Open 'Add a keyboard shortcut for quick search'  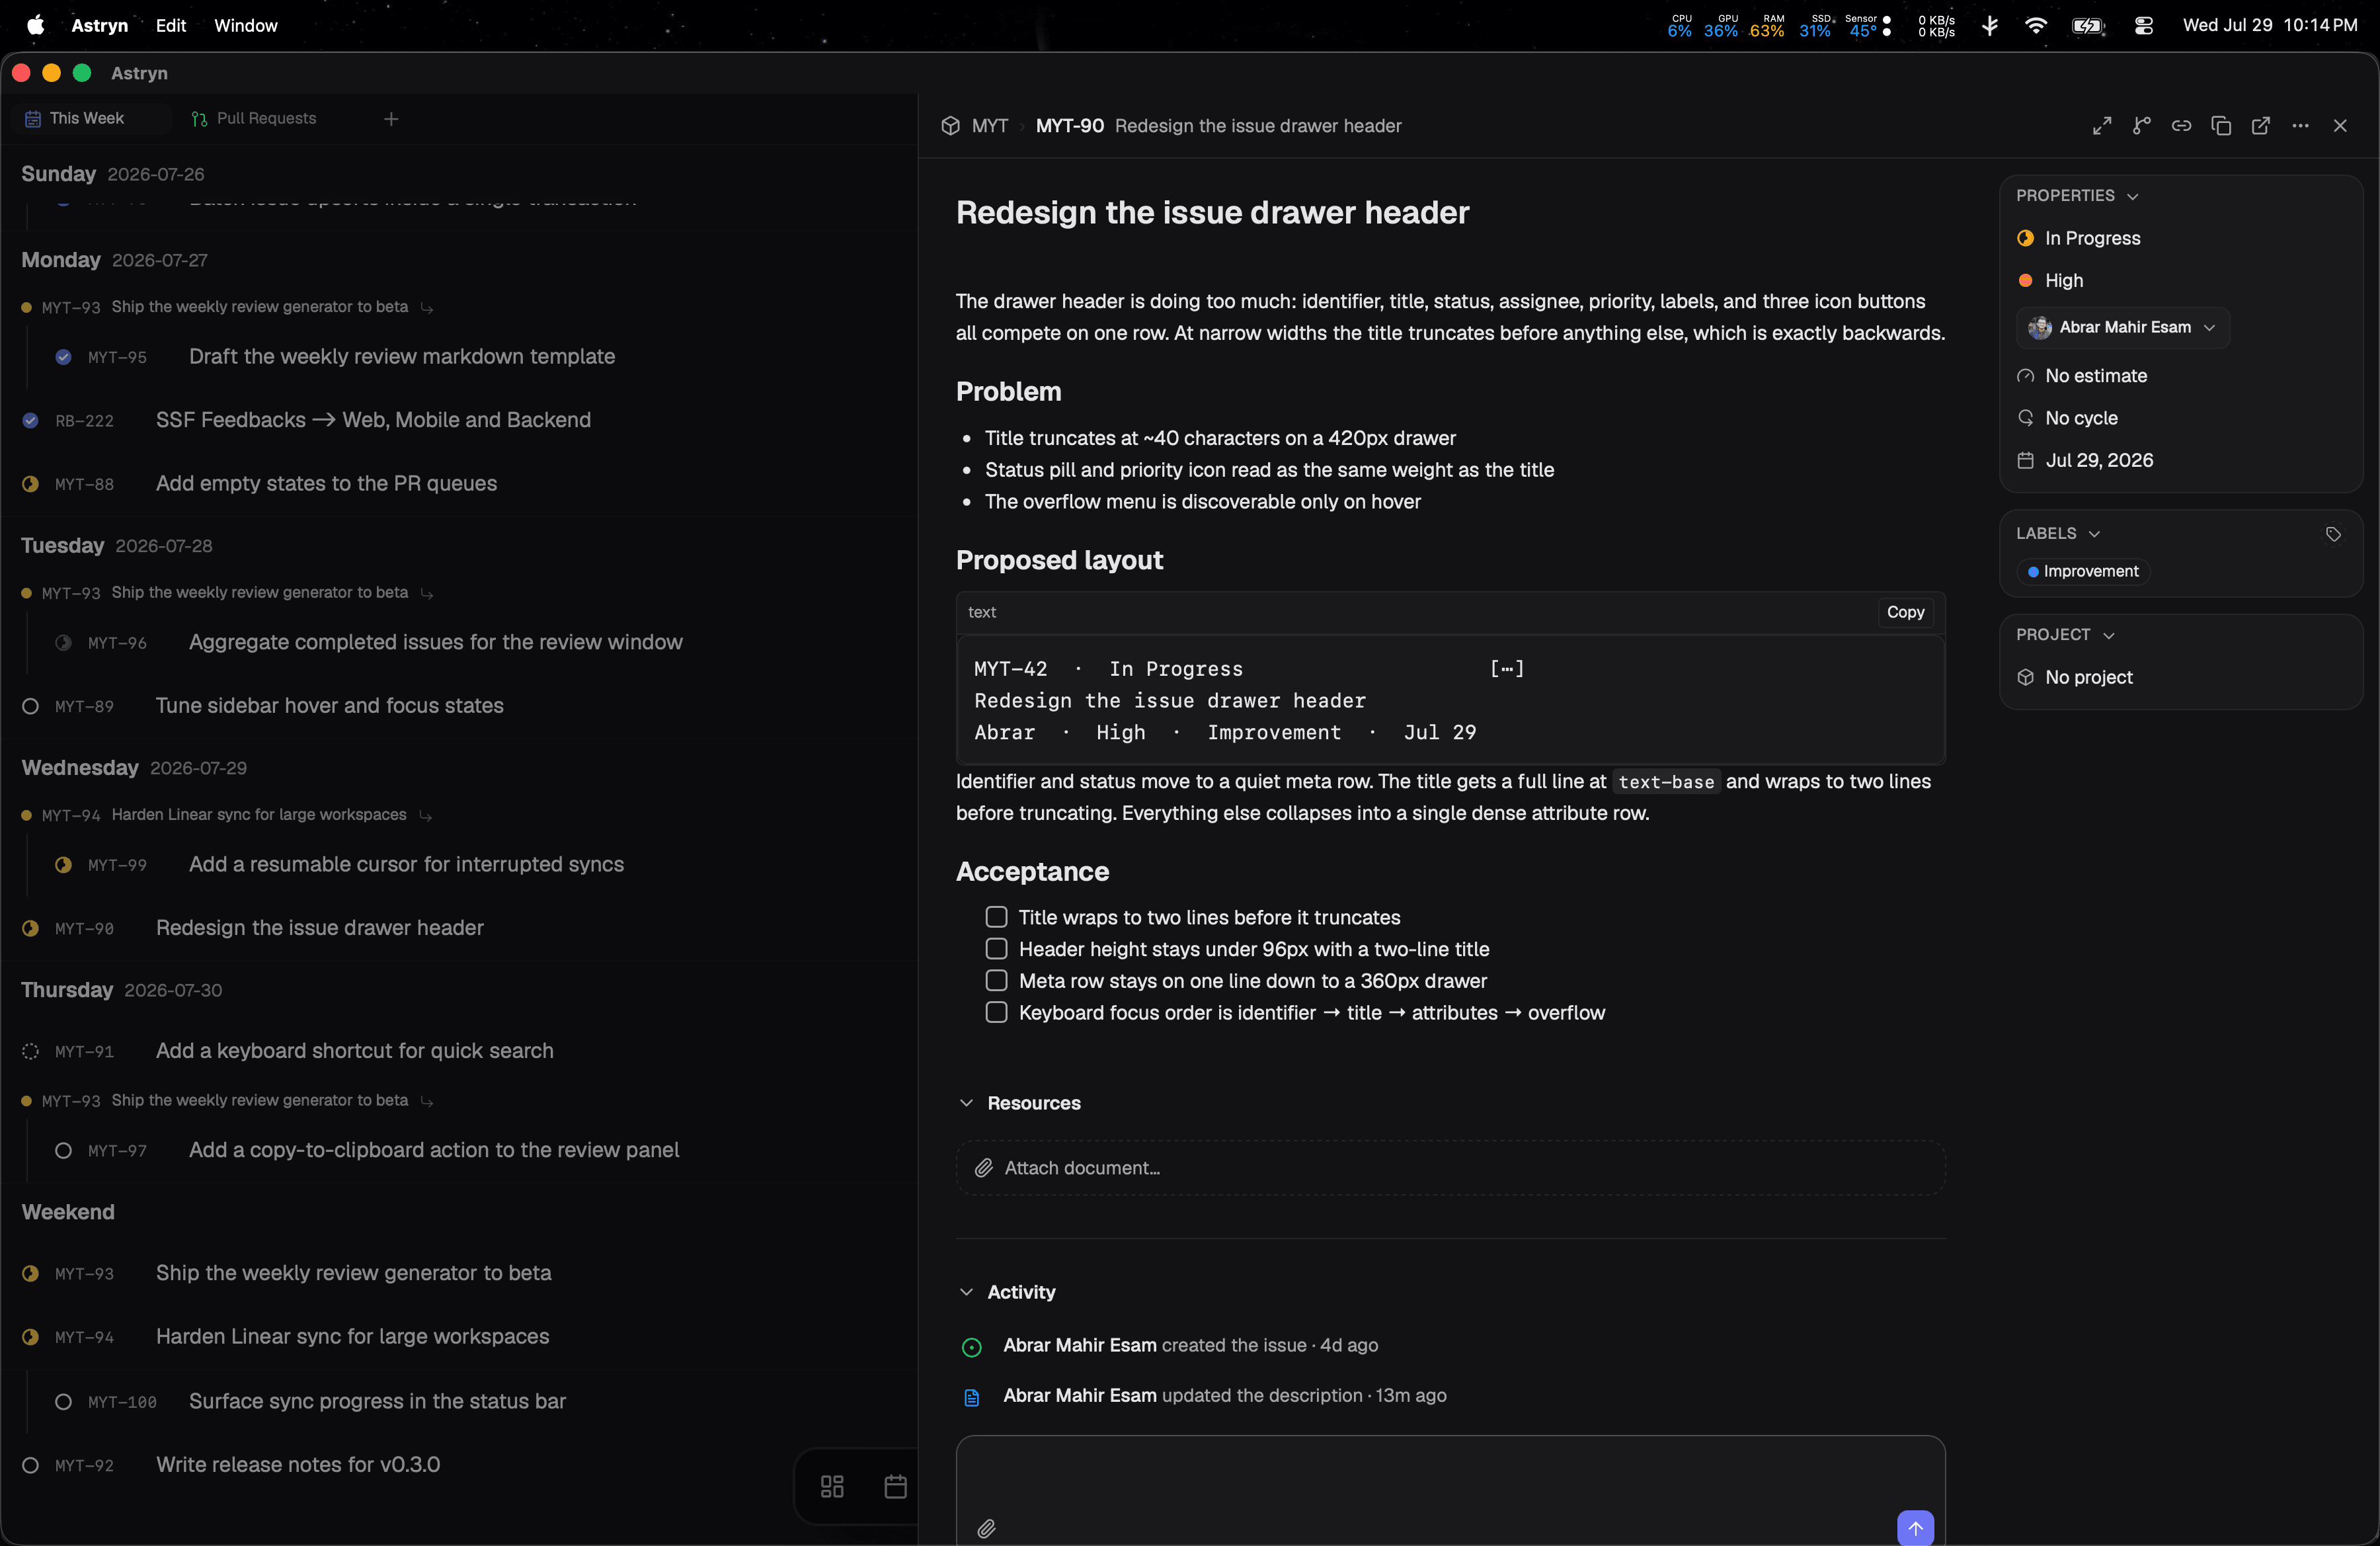[354, 1051]
